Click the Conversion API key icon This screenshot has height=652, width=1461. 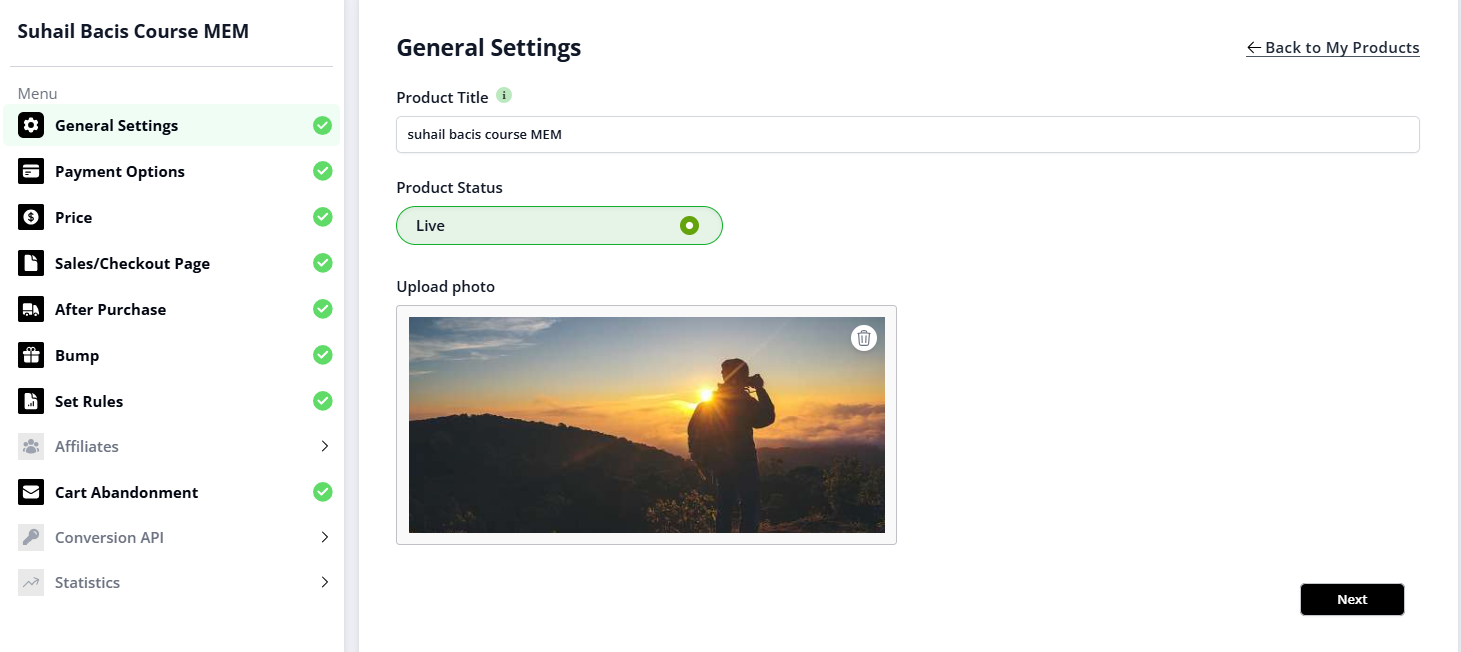pyautogui.click(x=31, y=537)
